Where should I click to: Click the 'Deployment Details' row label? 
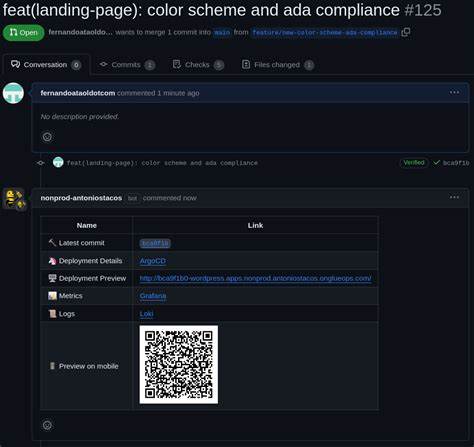[x=90, y=261]
